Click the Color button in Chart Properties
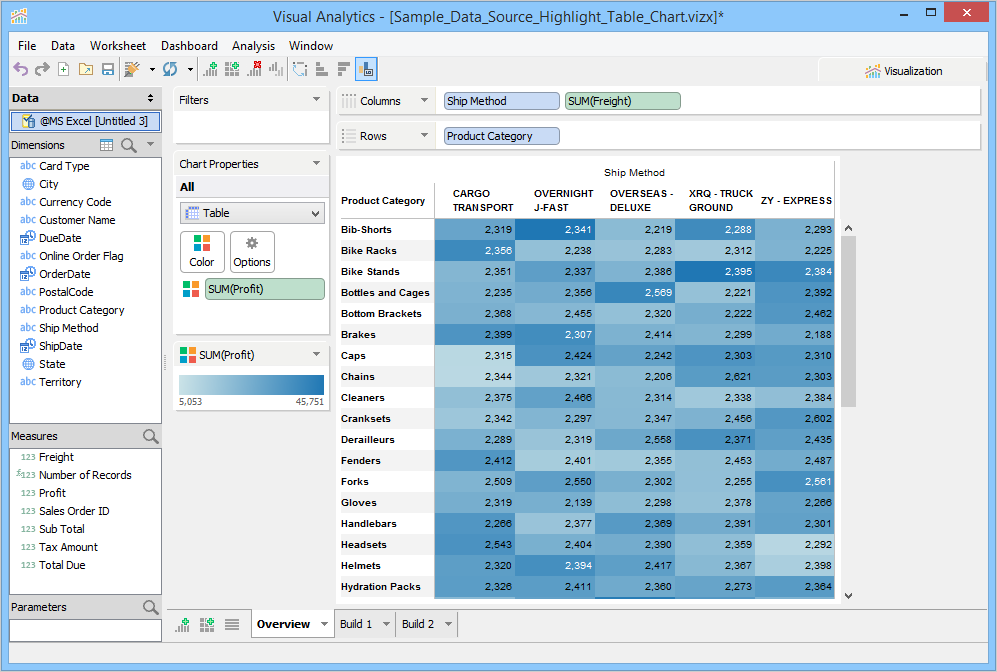The image size is (997, 672). [x=202, y=251]
